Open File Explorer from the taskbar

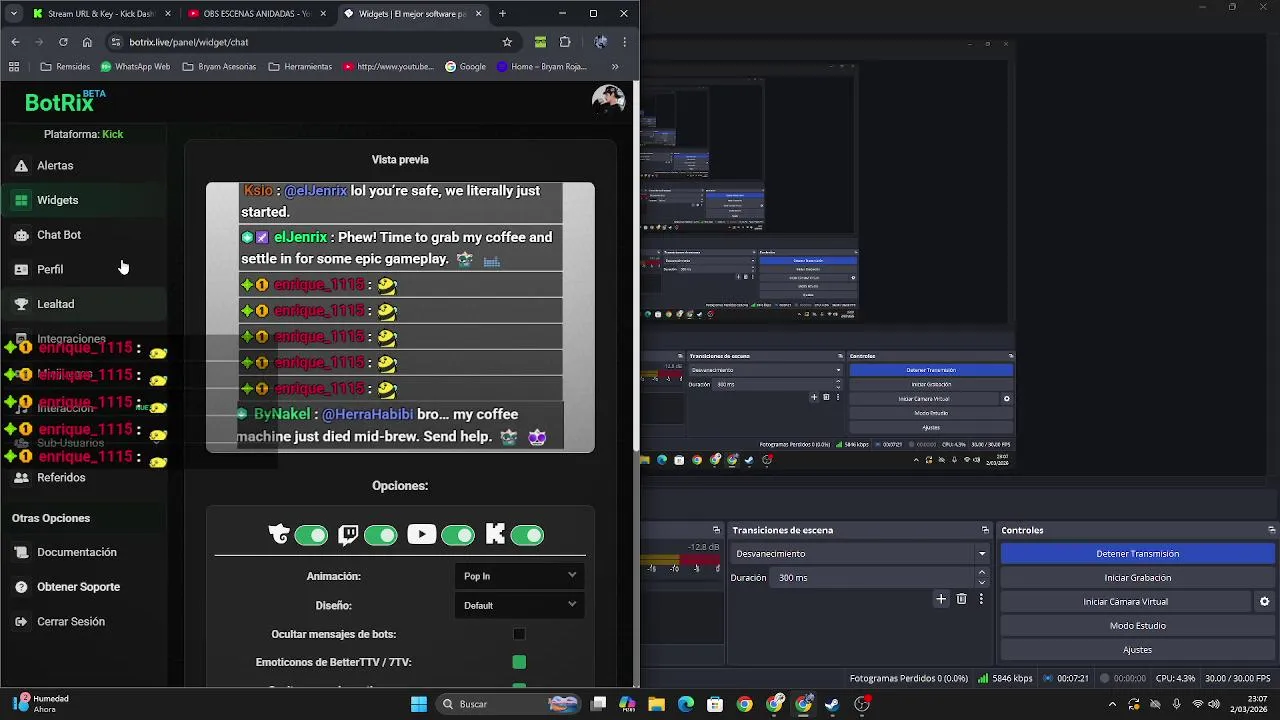click(656, 704)
